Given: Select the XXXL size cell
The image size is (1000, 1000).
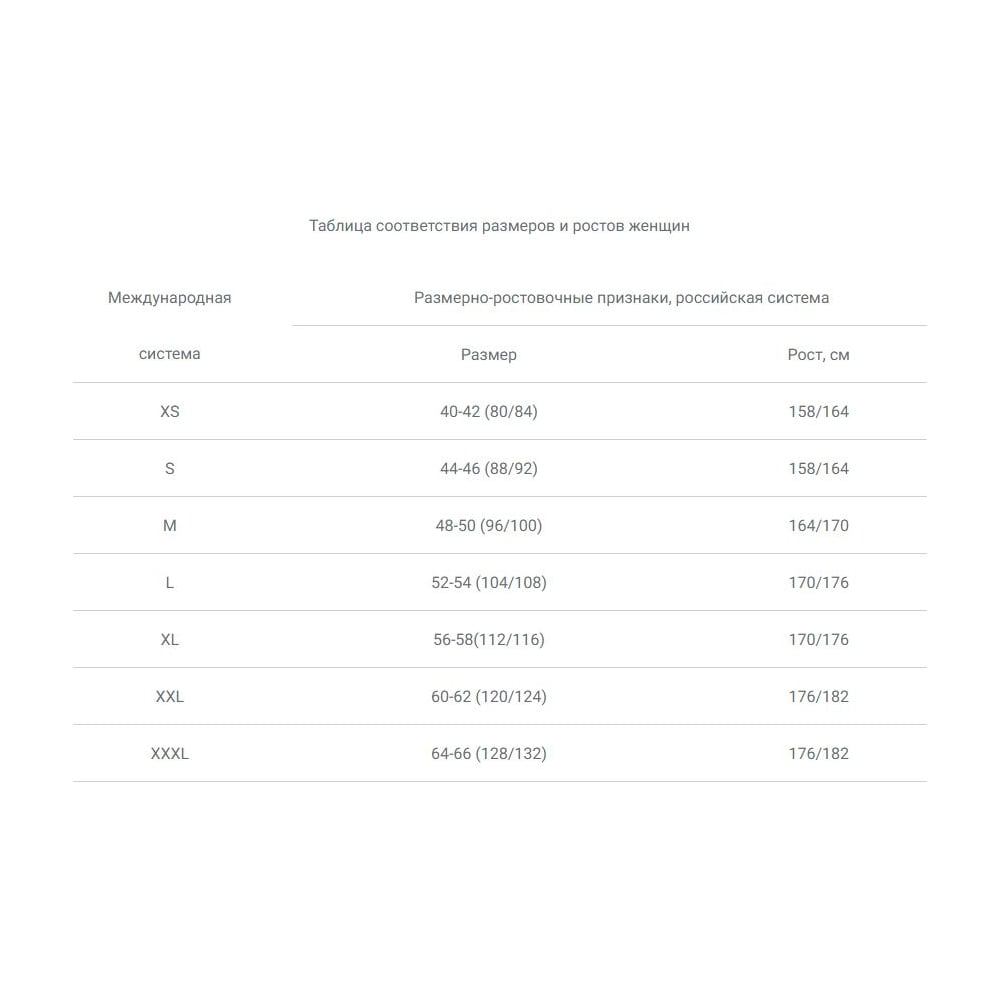Looking at the screenshot, I should tap(169, 754).
